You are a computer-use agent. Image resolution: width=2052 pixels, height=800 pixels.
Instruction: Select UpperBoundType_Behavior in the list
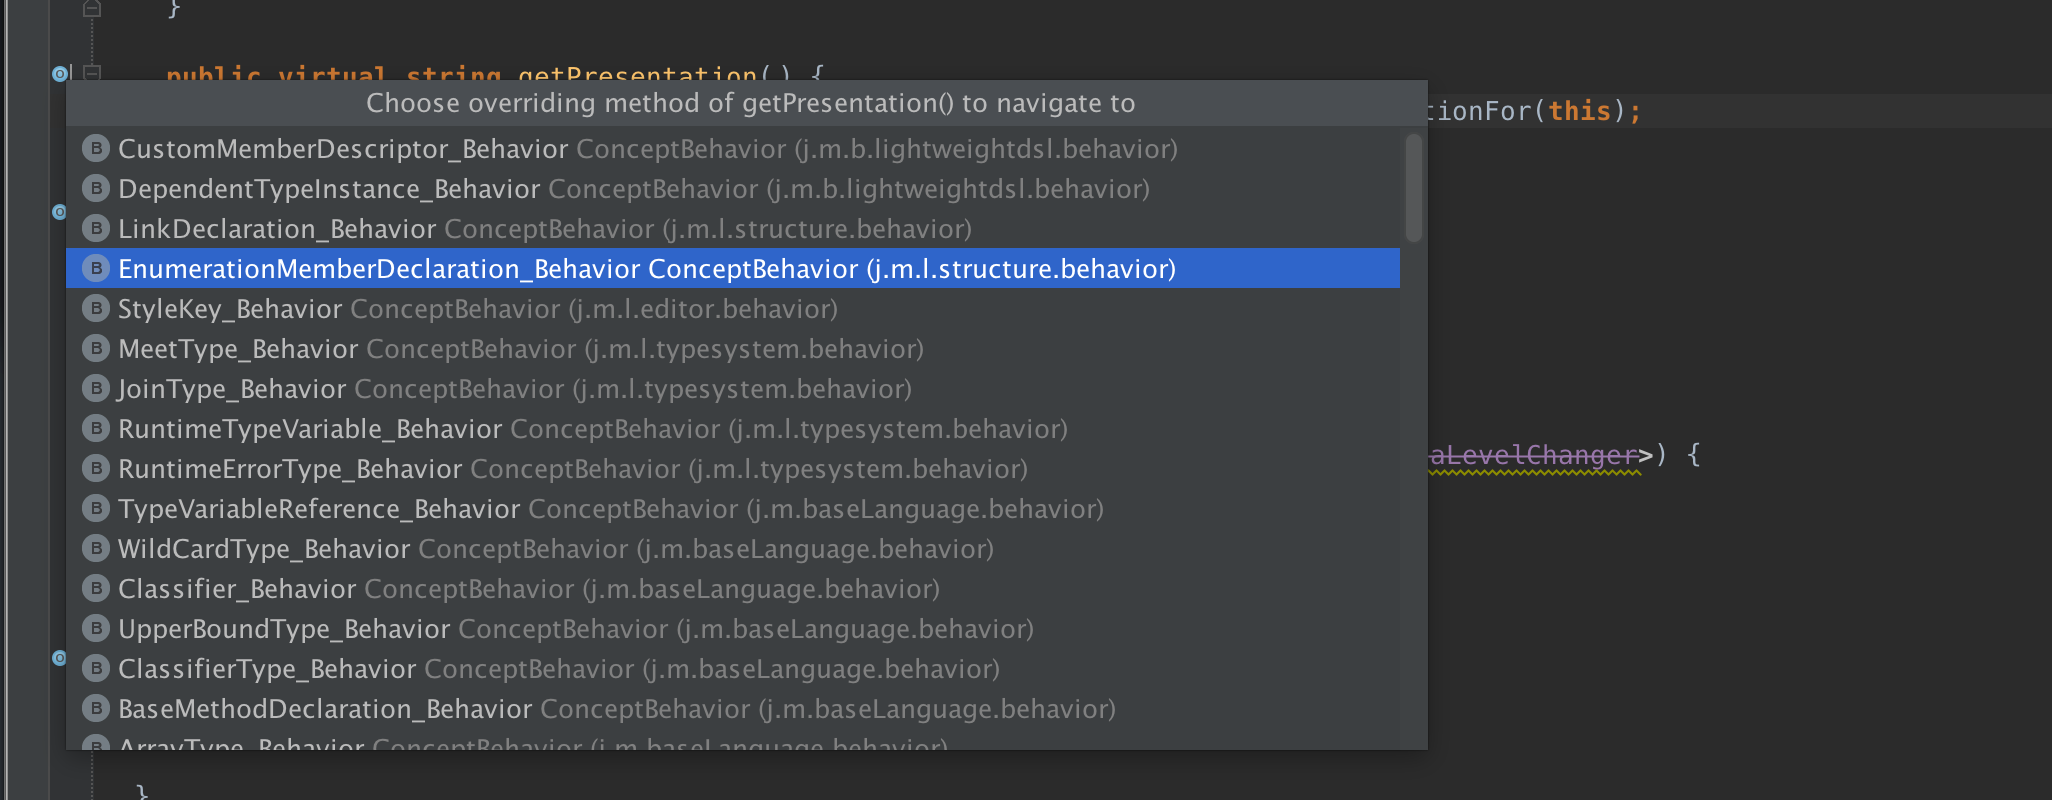pos(284,629)
